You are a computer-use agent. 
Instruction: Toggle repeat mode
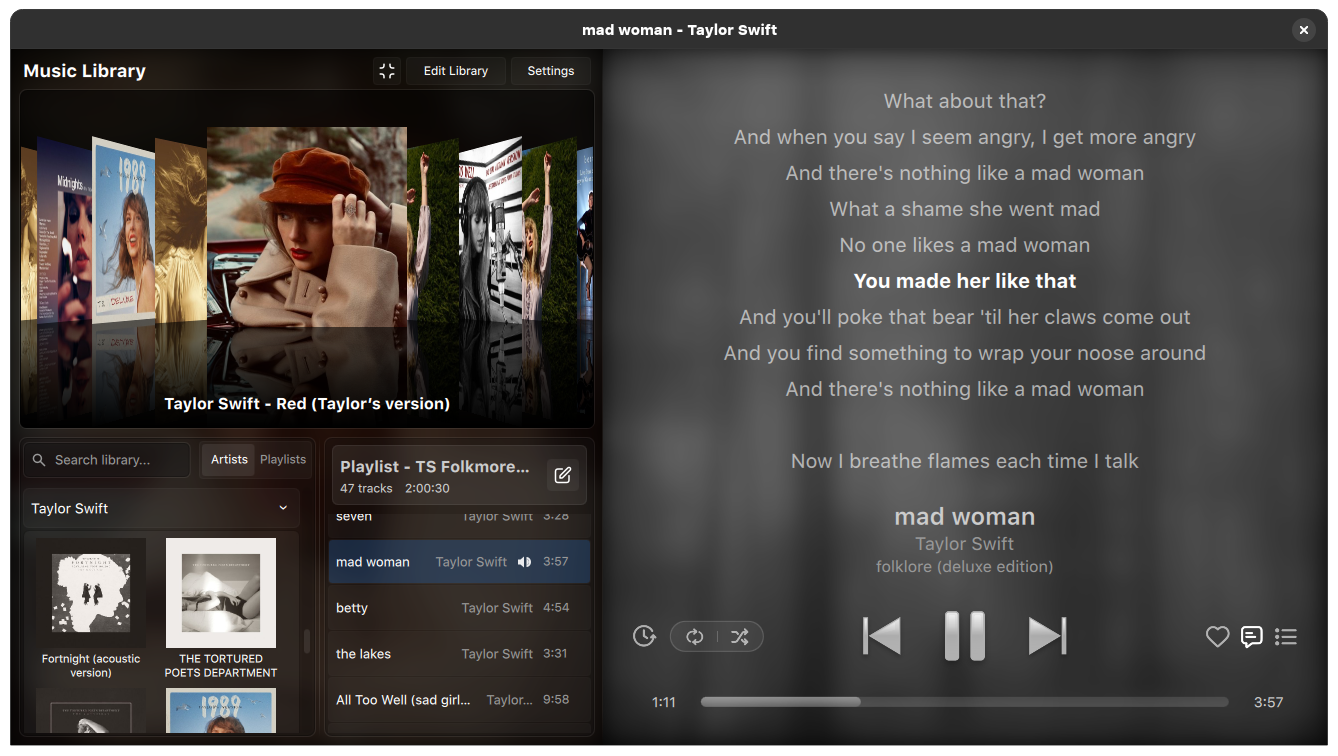695,637
